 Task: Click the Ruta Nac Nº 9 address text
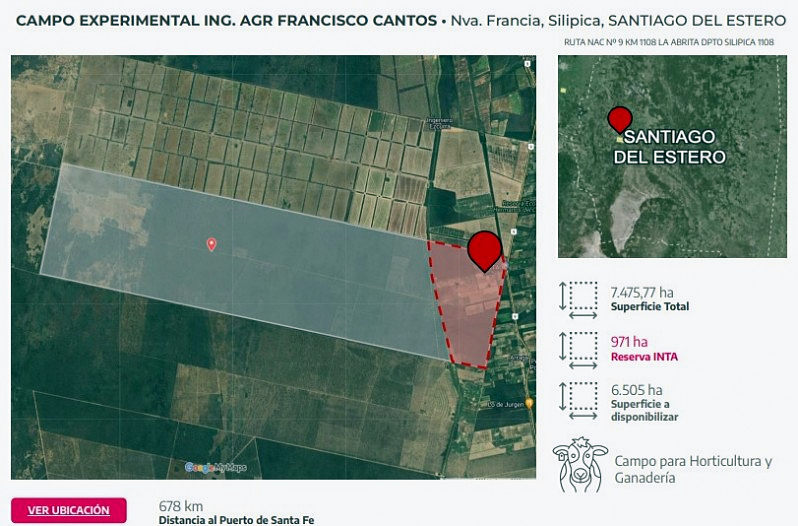669,42
